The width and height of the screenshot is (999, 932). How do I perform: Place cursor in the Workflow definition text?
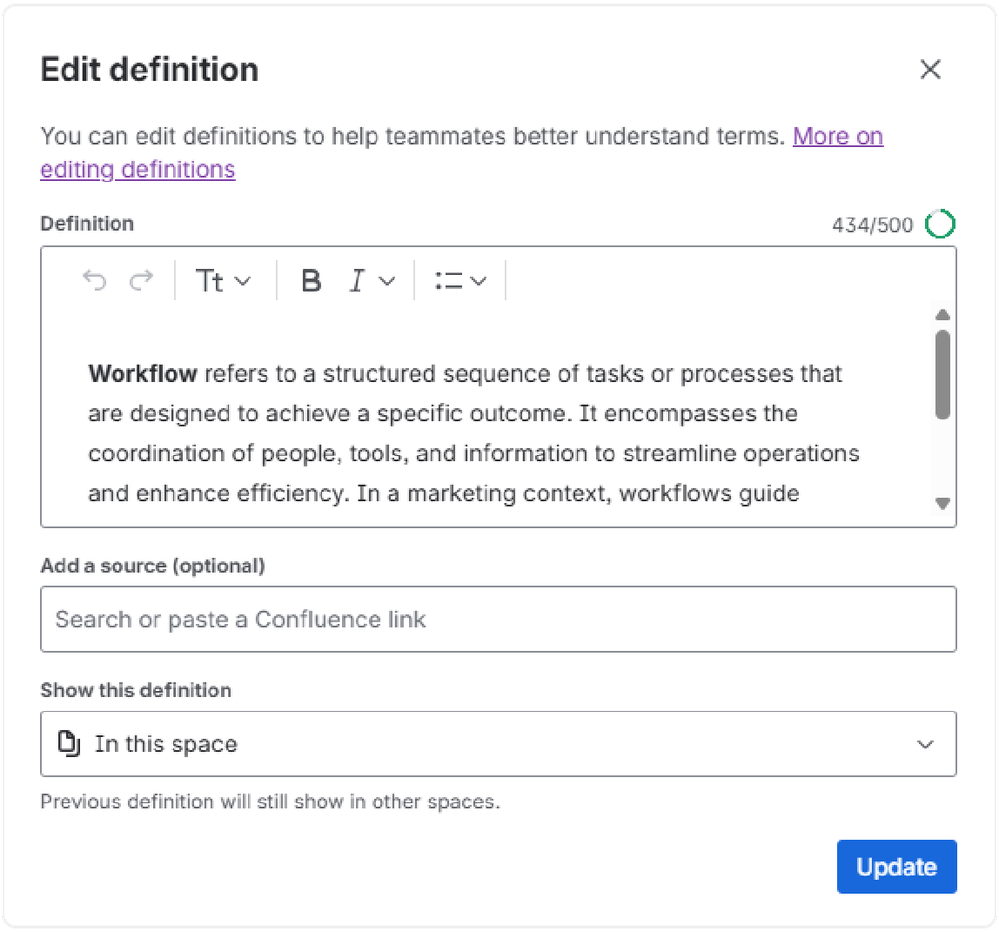470,433
